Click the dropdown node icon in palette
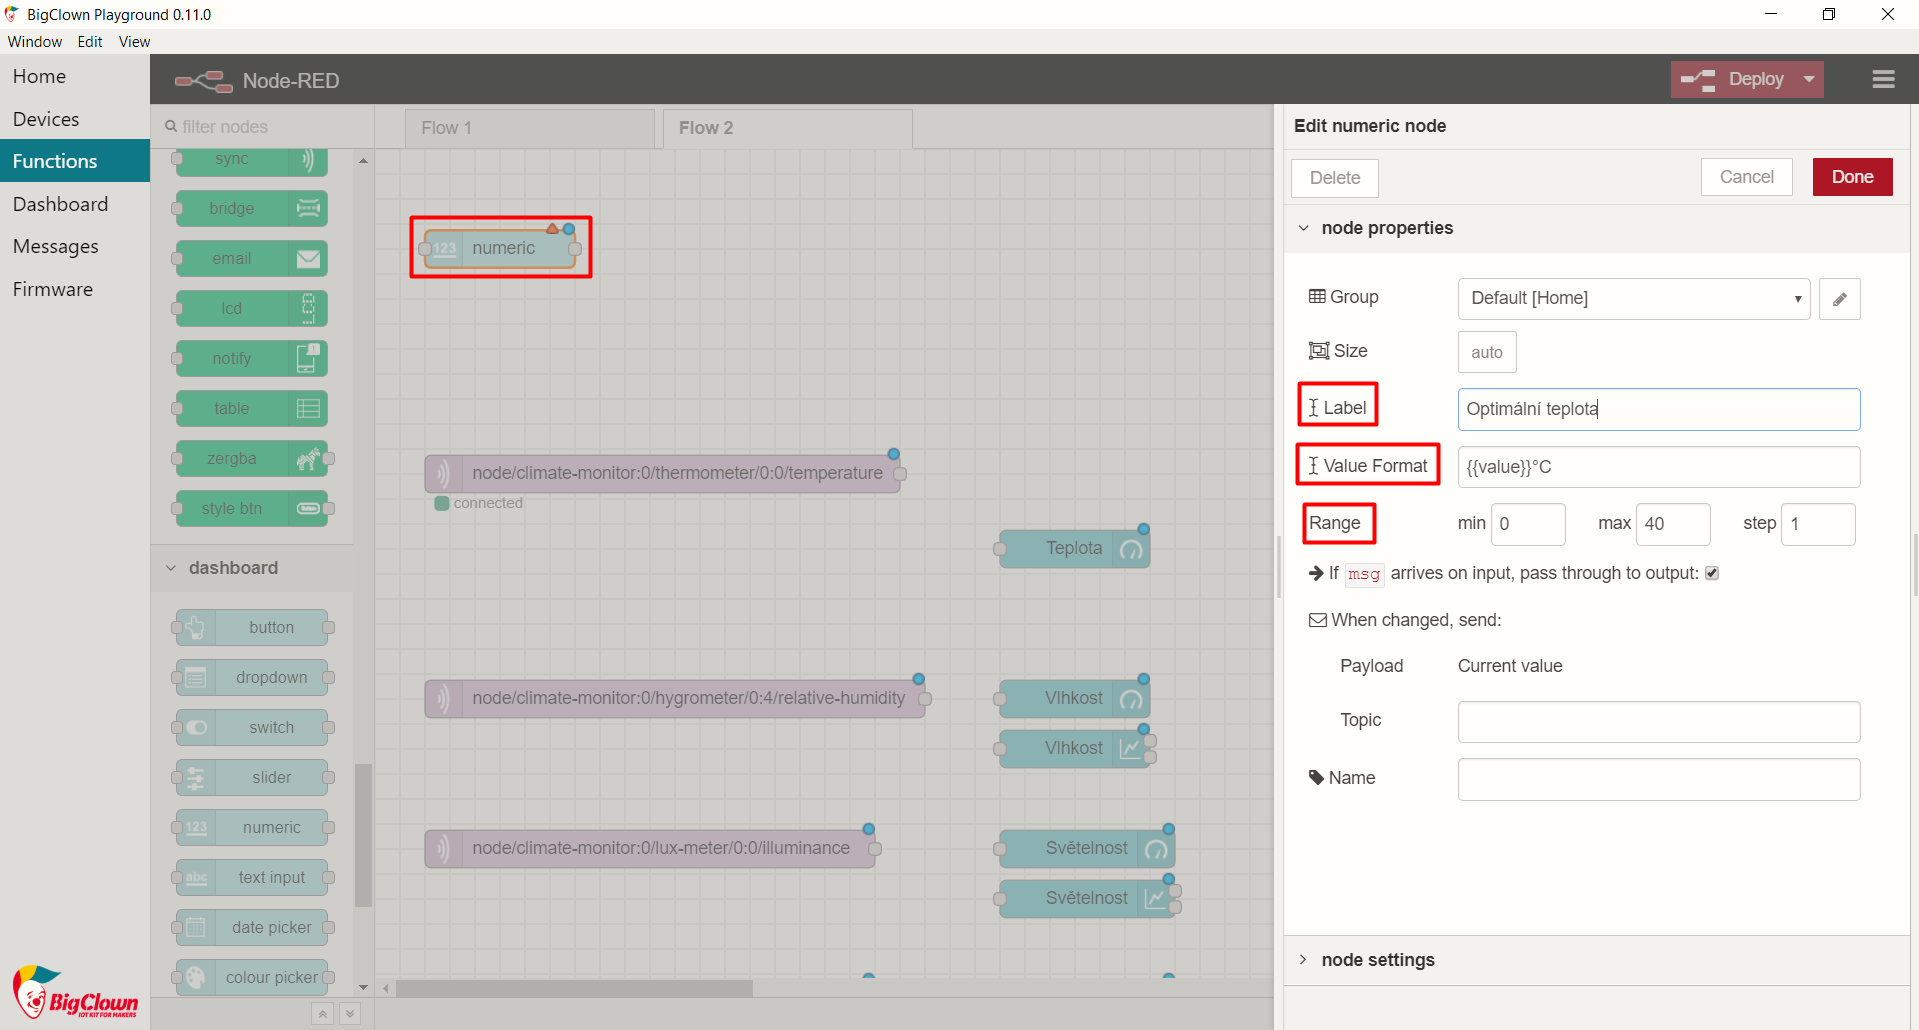 click(196, 677)
